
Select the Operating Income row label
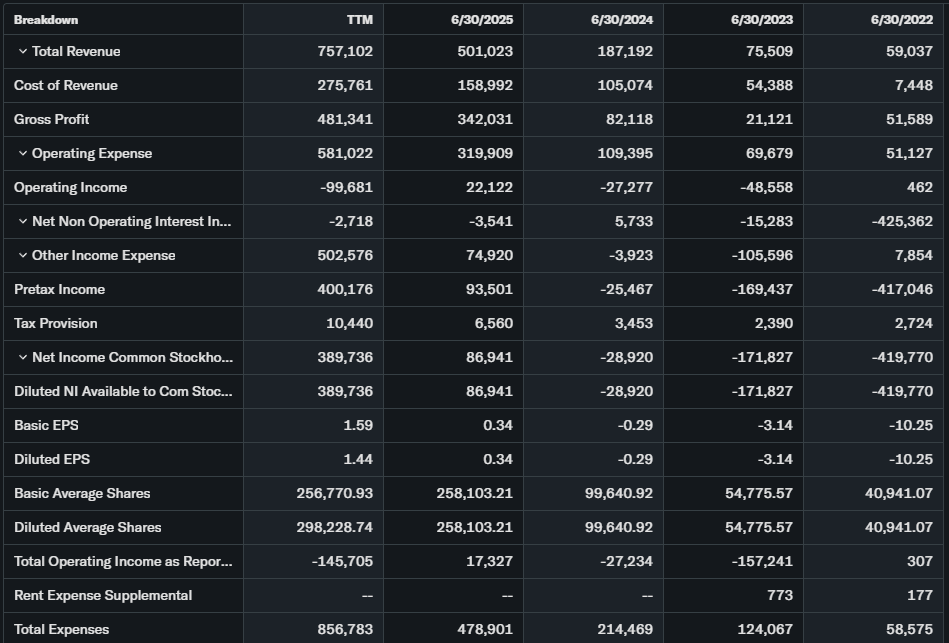[x=70, y=187]
